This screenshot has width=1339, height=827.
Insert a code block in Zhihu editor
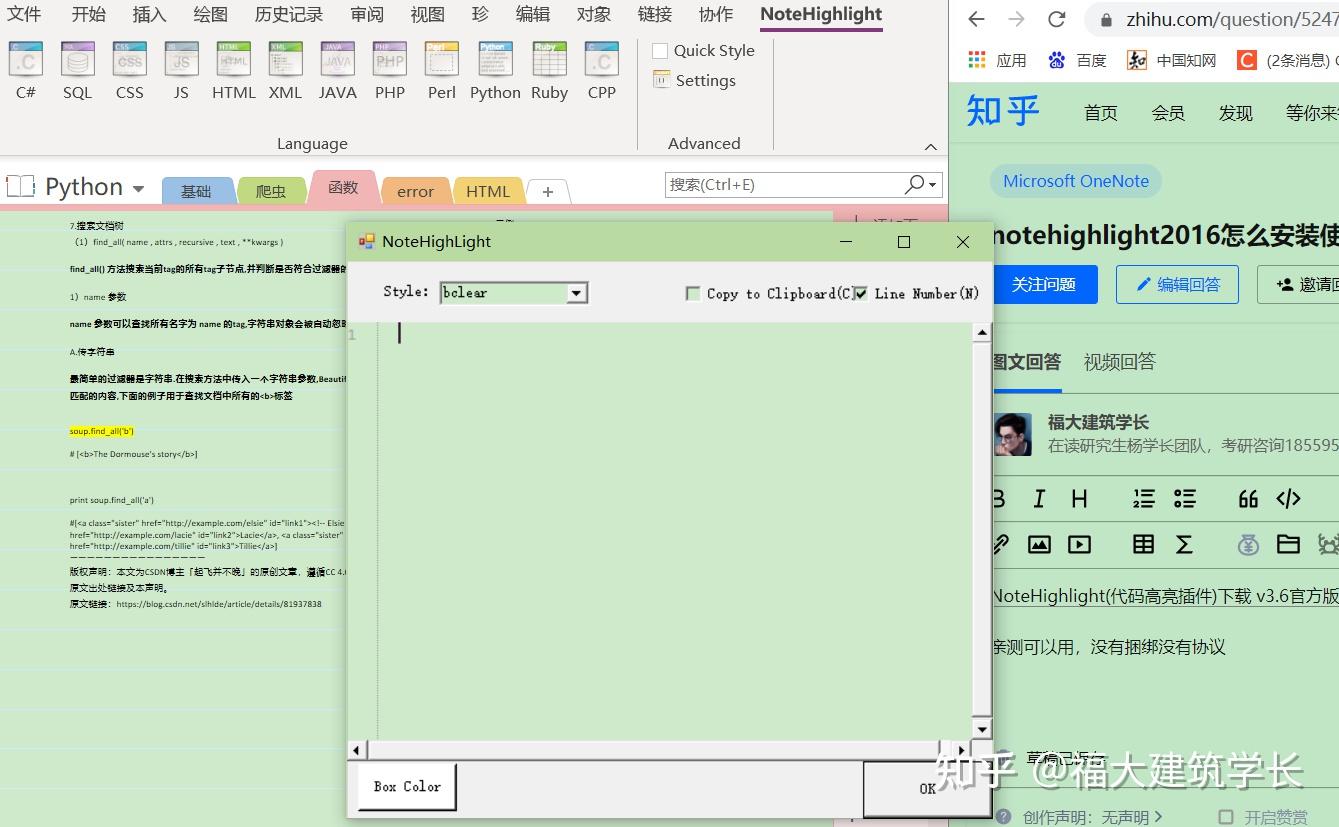(x=1288, y=498)
